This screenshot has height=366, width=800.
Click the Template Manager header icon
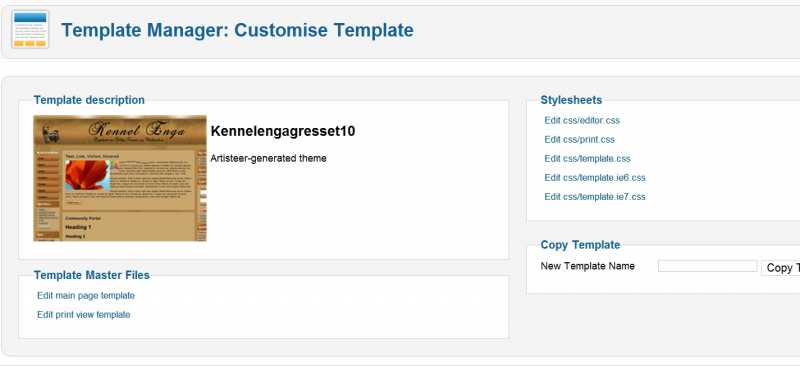pos(30,29)
